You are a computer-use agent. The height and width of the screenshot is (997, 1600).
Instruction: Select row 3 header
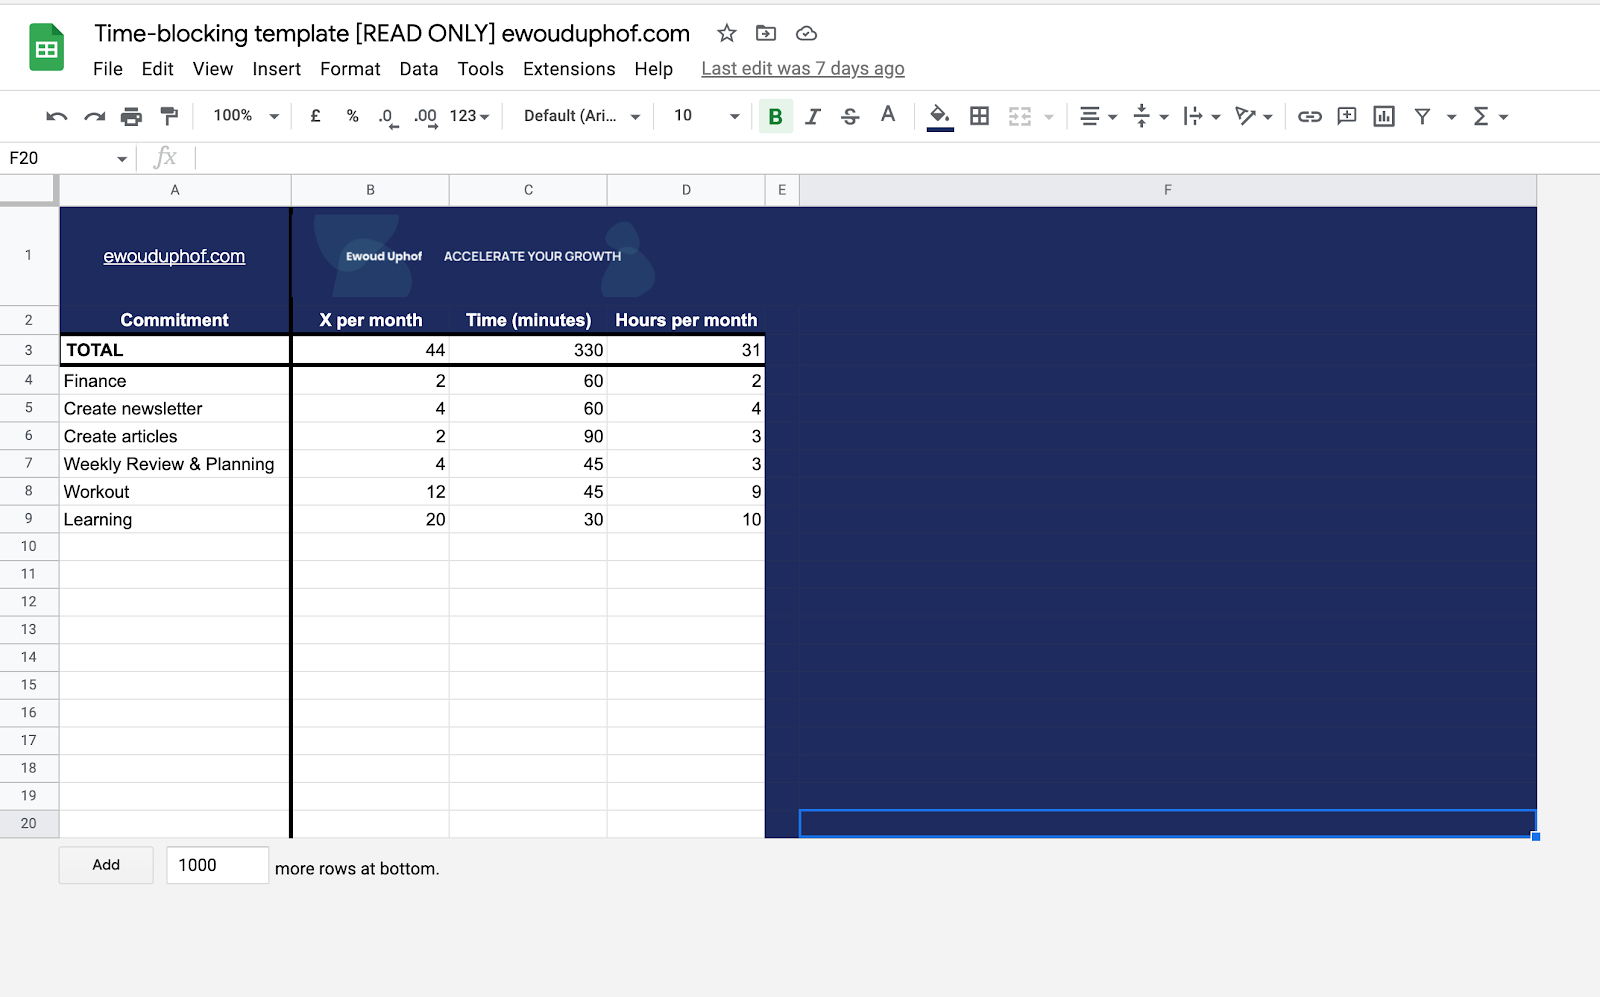[29, 350]
